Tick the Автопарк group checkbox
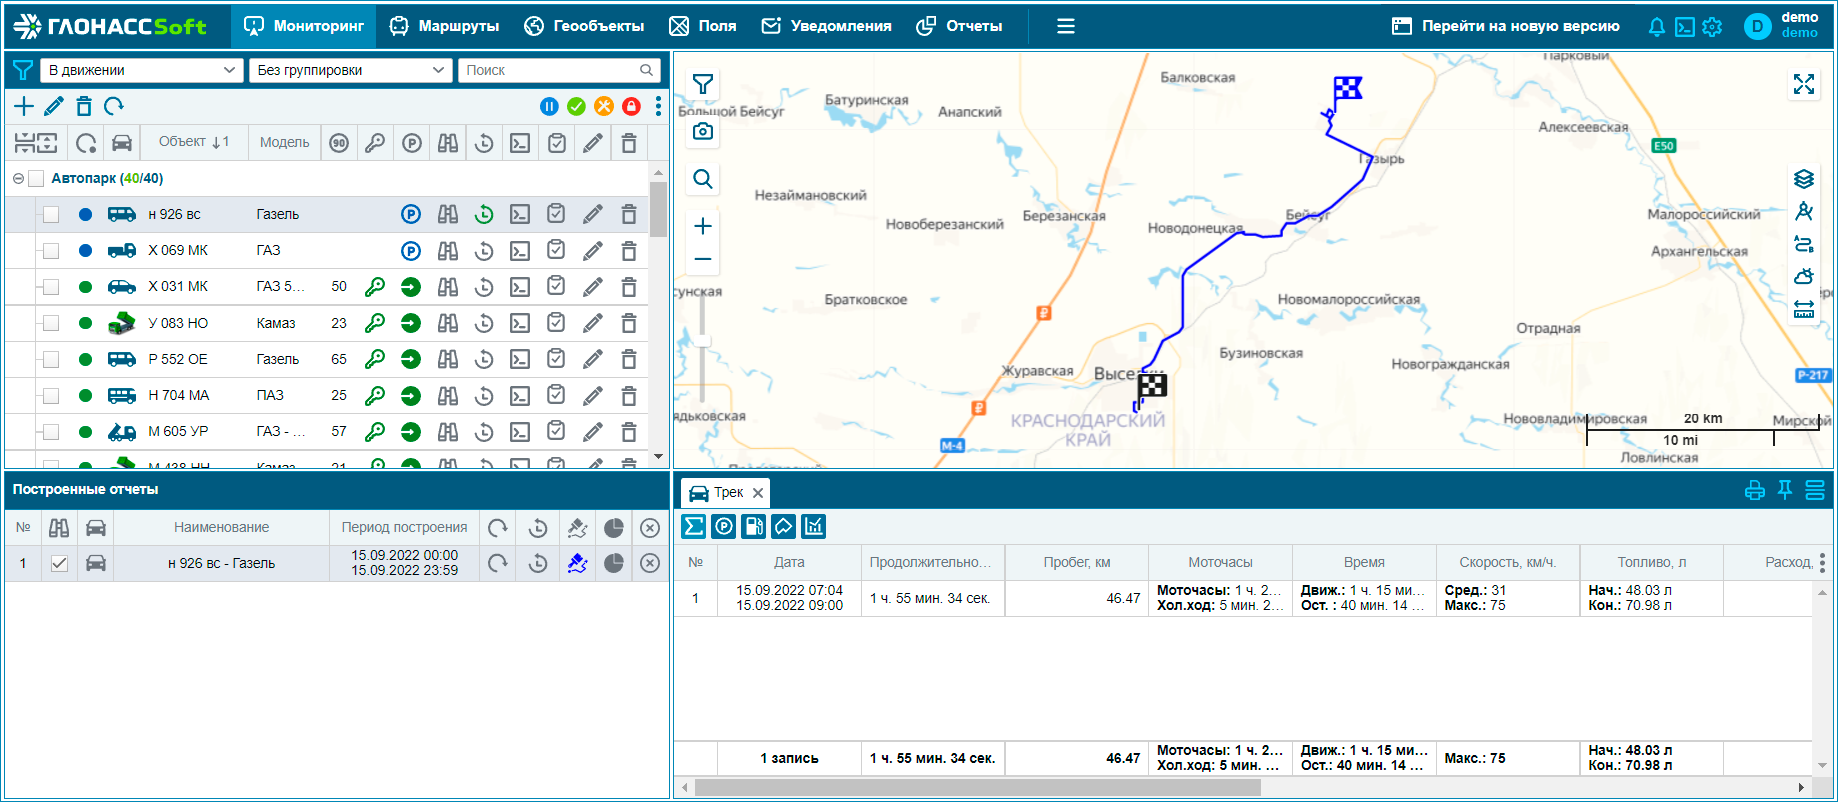1838x802 pixels. tap(37, 179)
